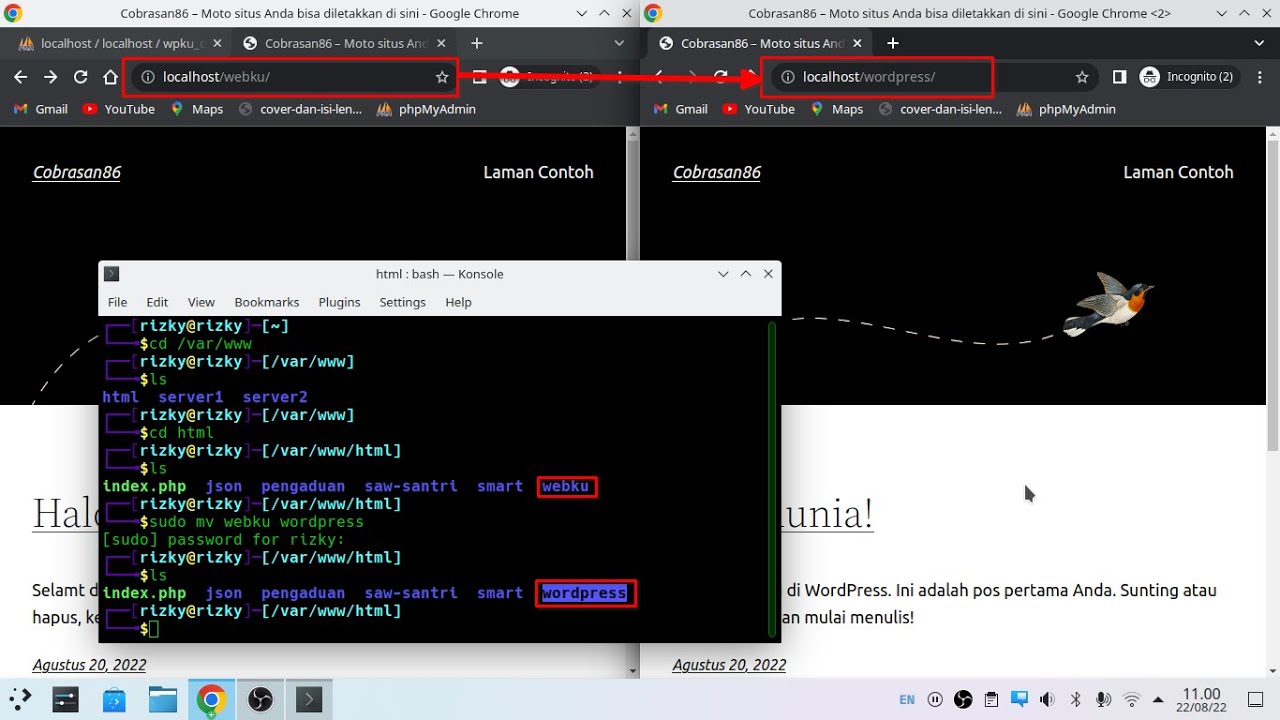Click Cobrasan86 site title in left page
1280x720 pixels.
77,172
